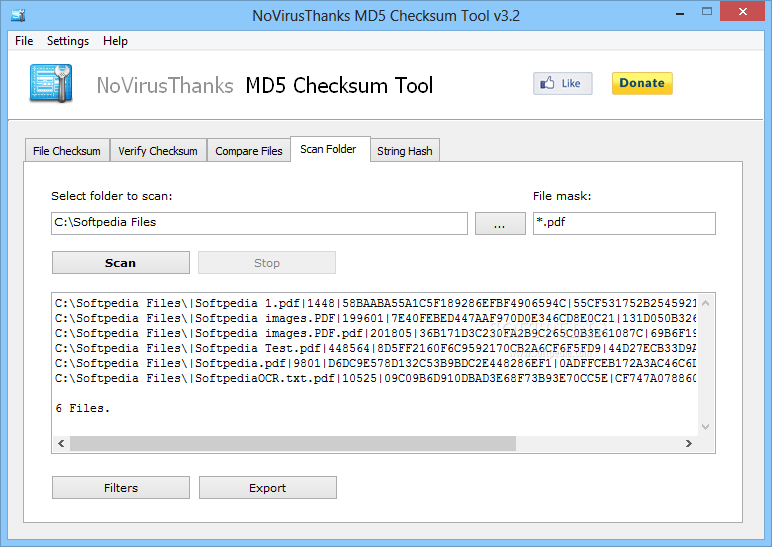Select the Softpedia images.PDF|199601 result line
The height and width of the screenshot is (547, 772).
point(375,318)
